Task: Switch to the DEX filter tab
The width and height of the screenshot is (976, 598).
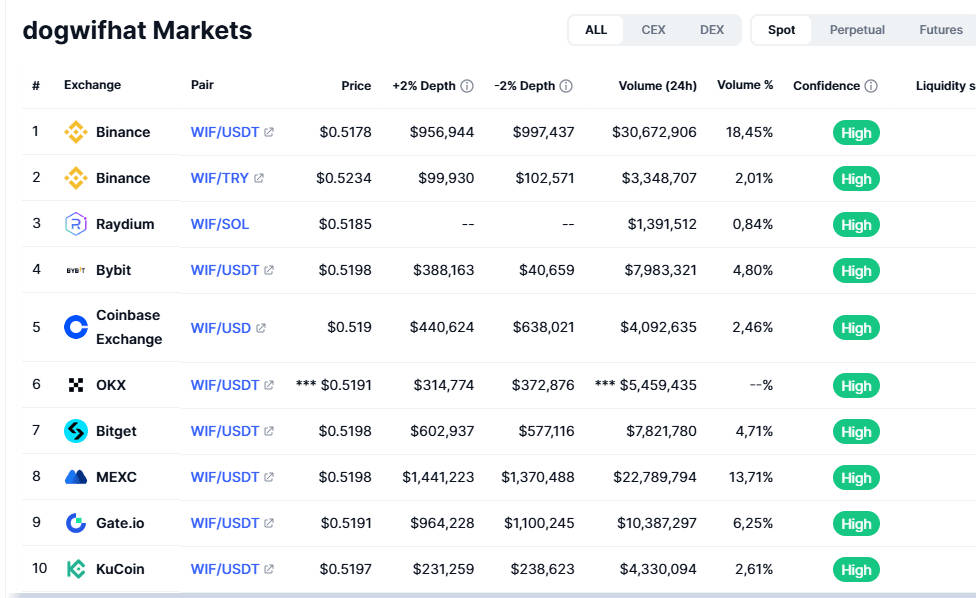Action: click(x=711, y=30)
